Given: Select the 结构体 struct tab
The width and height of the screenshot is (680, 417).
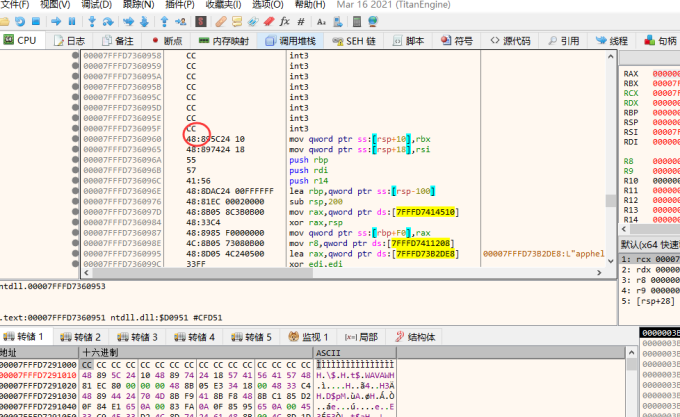Looking at the screenshot, I should 415,337.
